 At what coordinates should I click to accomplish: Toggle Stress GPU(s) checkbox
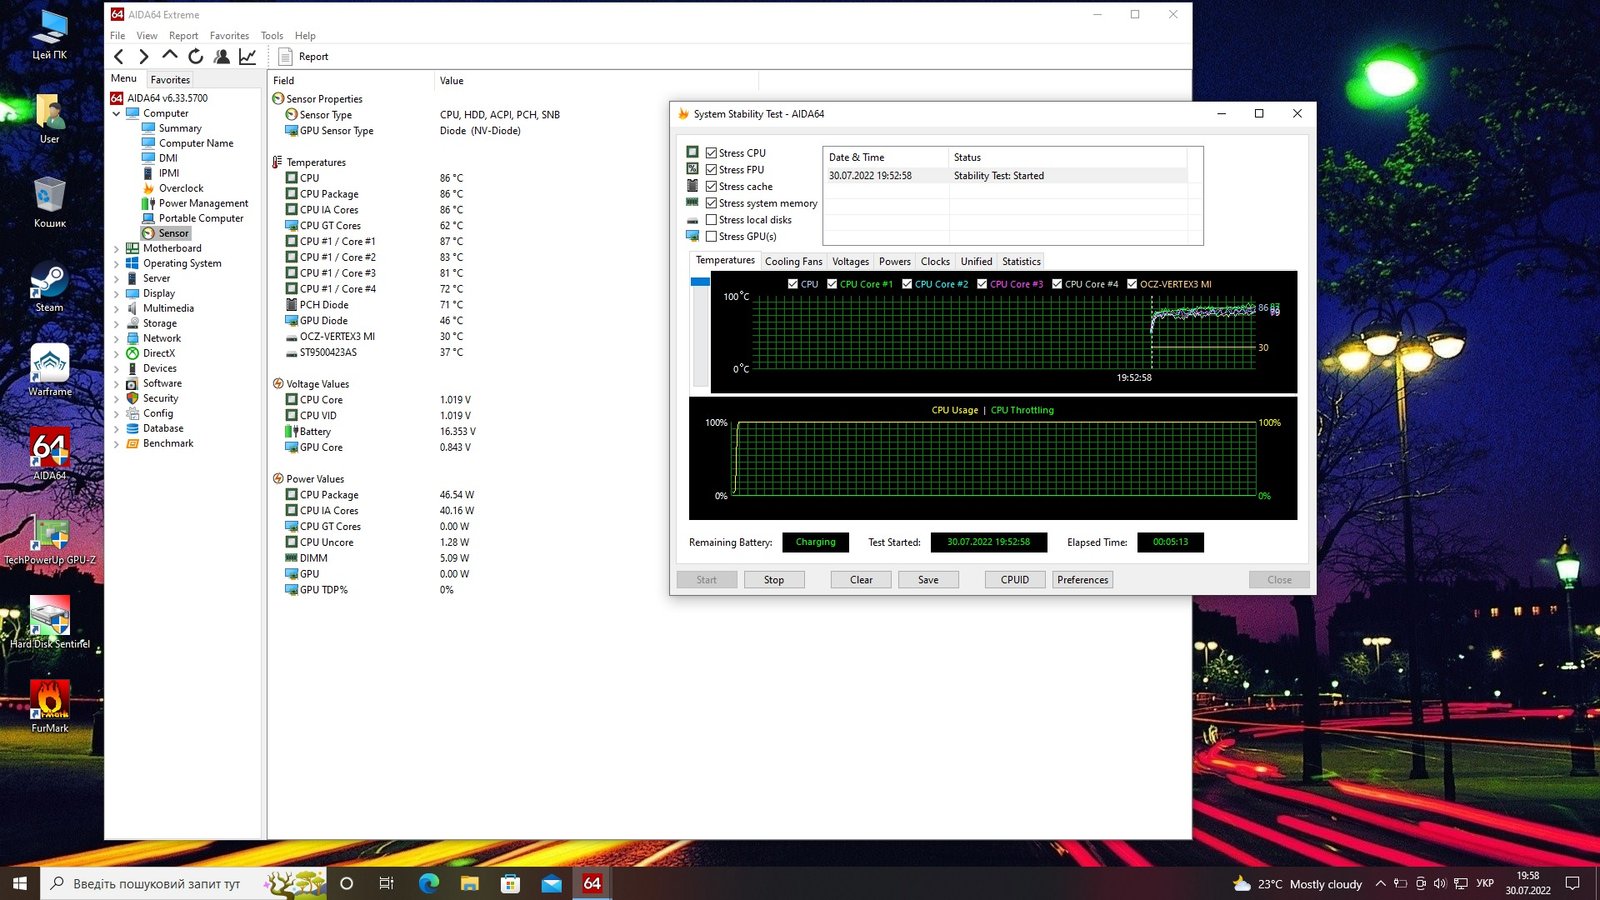(x=711, y=237)
